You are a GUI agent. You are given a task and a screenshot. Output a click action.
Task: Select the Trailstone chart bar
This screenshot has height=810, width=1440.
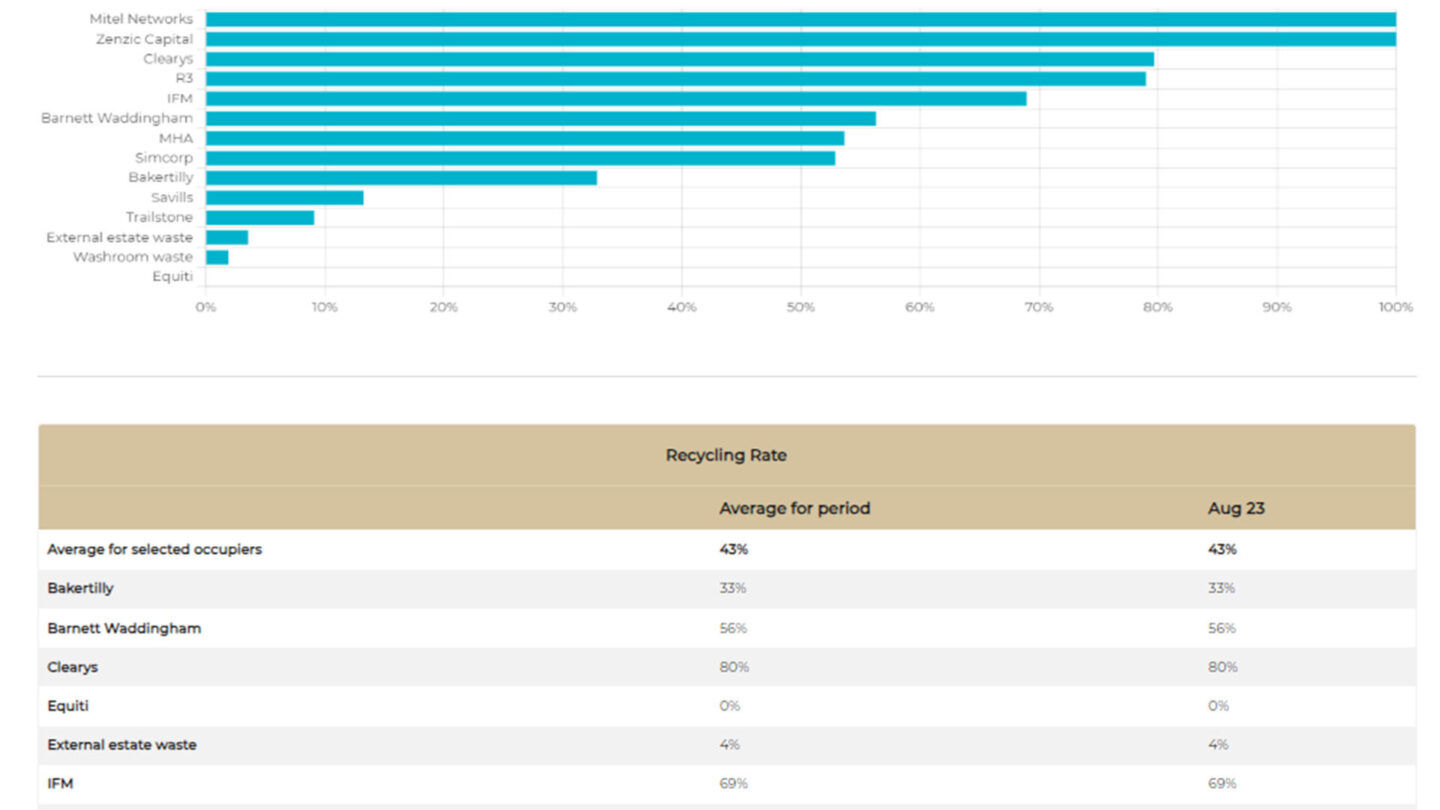(x=259, y=217)
